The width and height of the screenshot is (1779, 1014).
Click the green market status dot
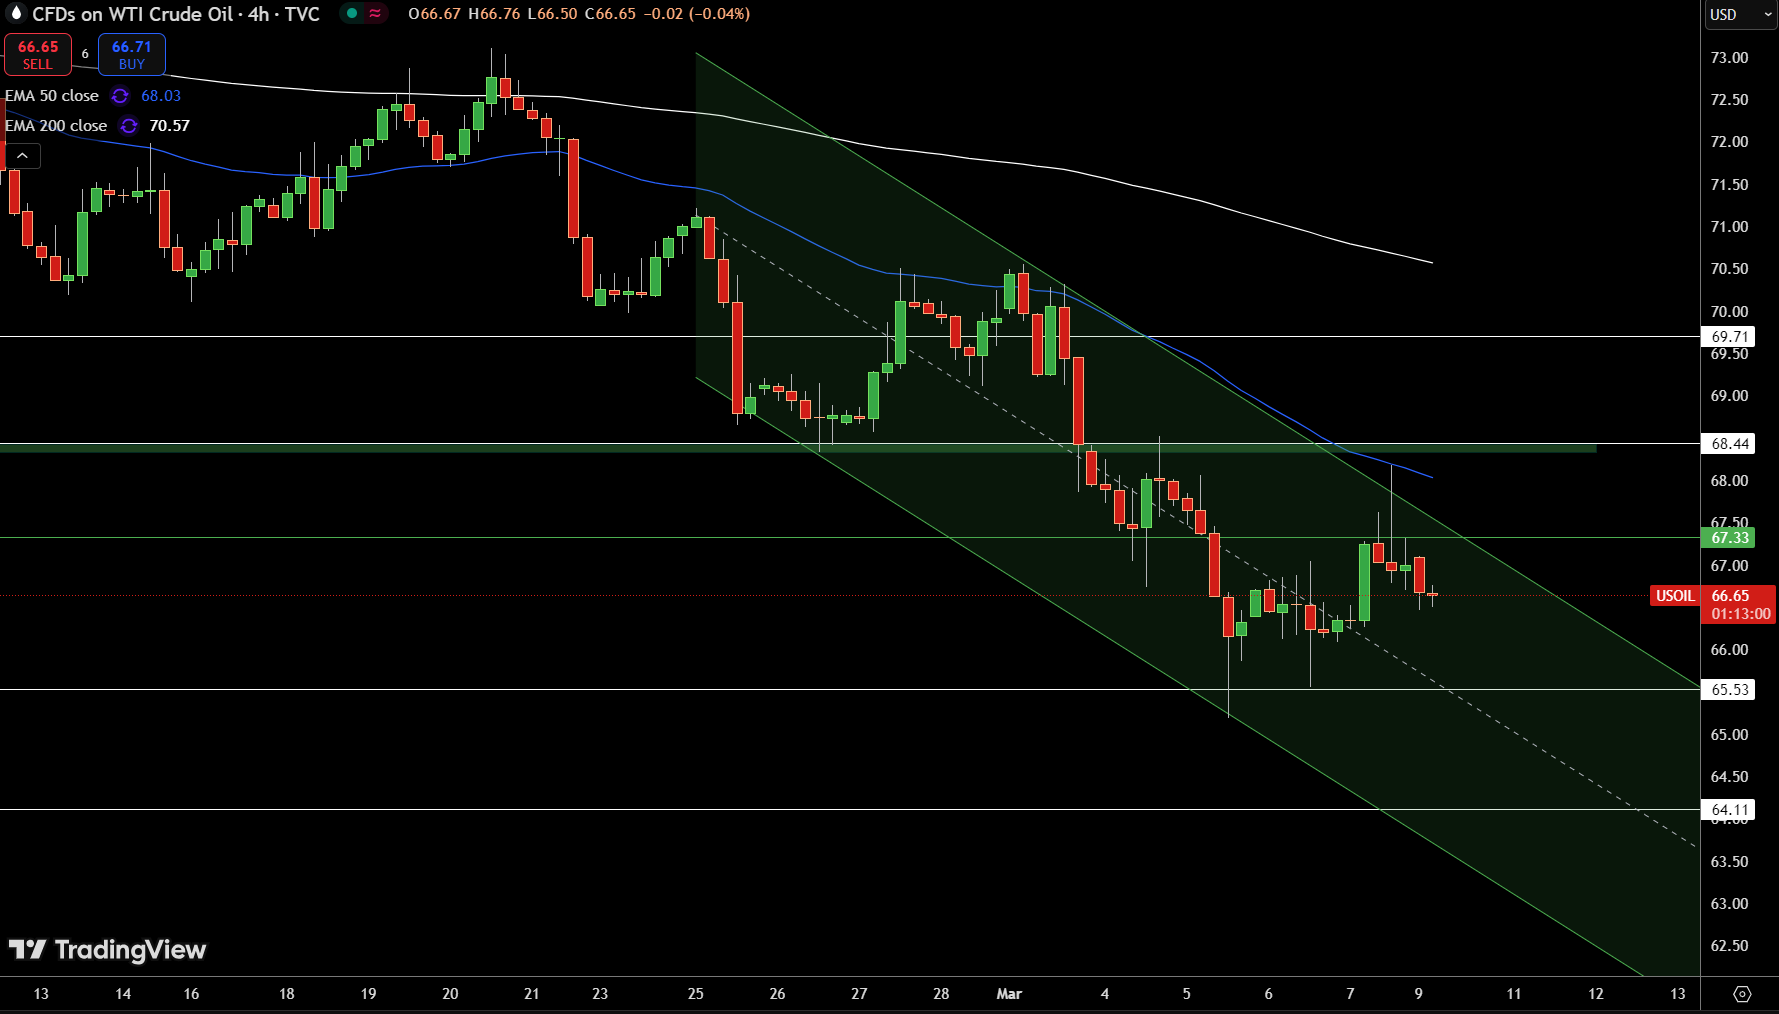coord(352,13)
